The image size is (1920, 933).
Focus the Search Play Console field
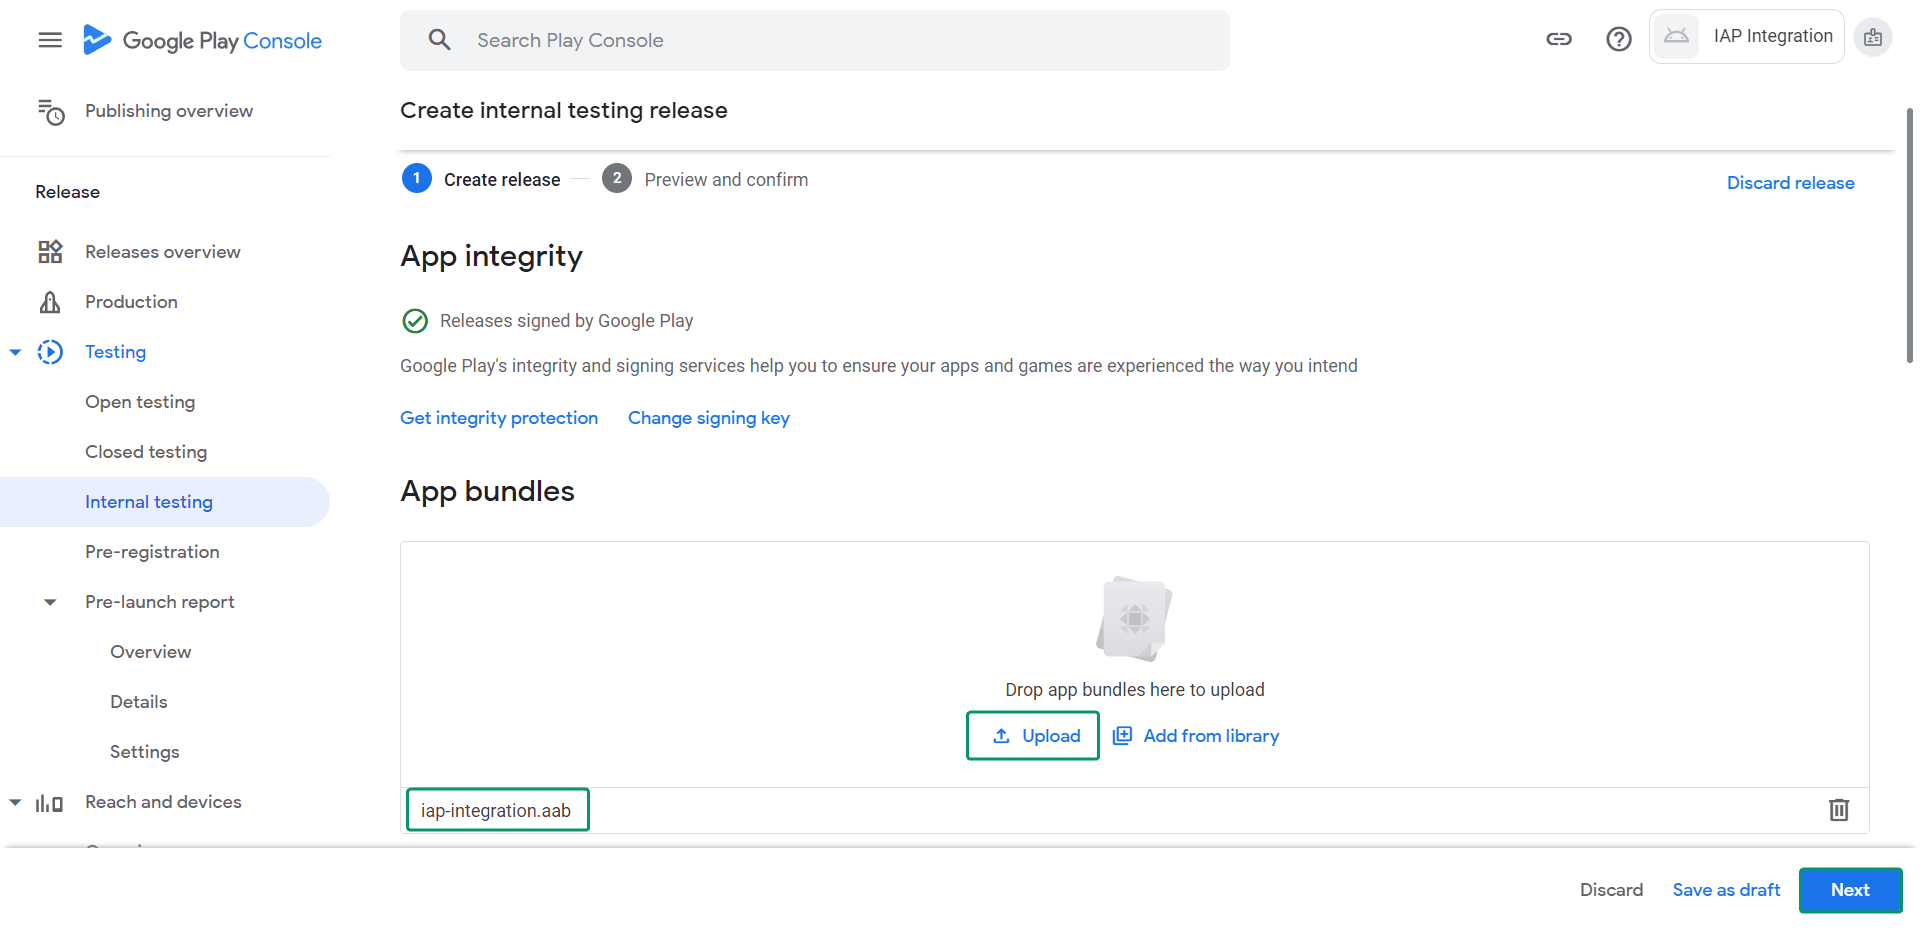(x=814, y=40)
